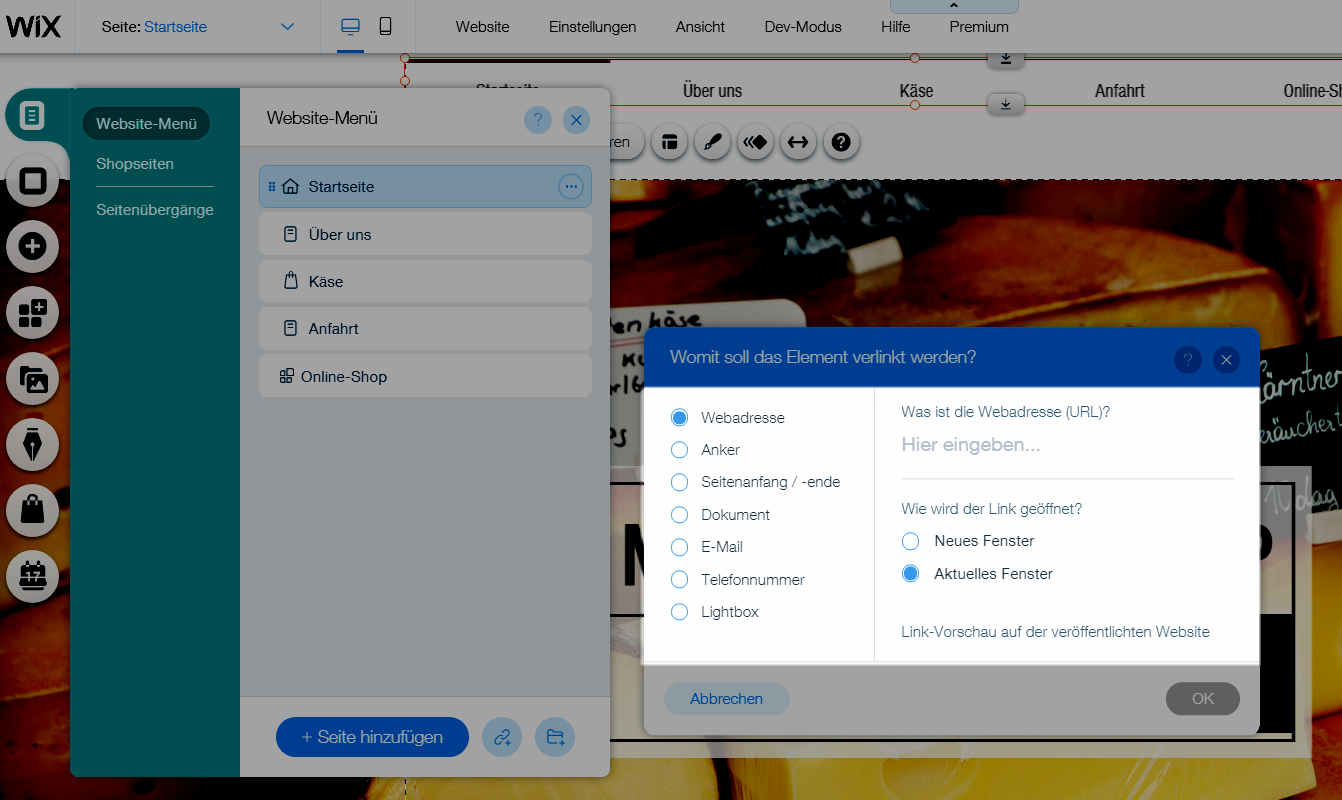The height and width of the screenshot is (800, 1342).
Task: Click the Abbrechen button
Action: pos(727,699)
